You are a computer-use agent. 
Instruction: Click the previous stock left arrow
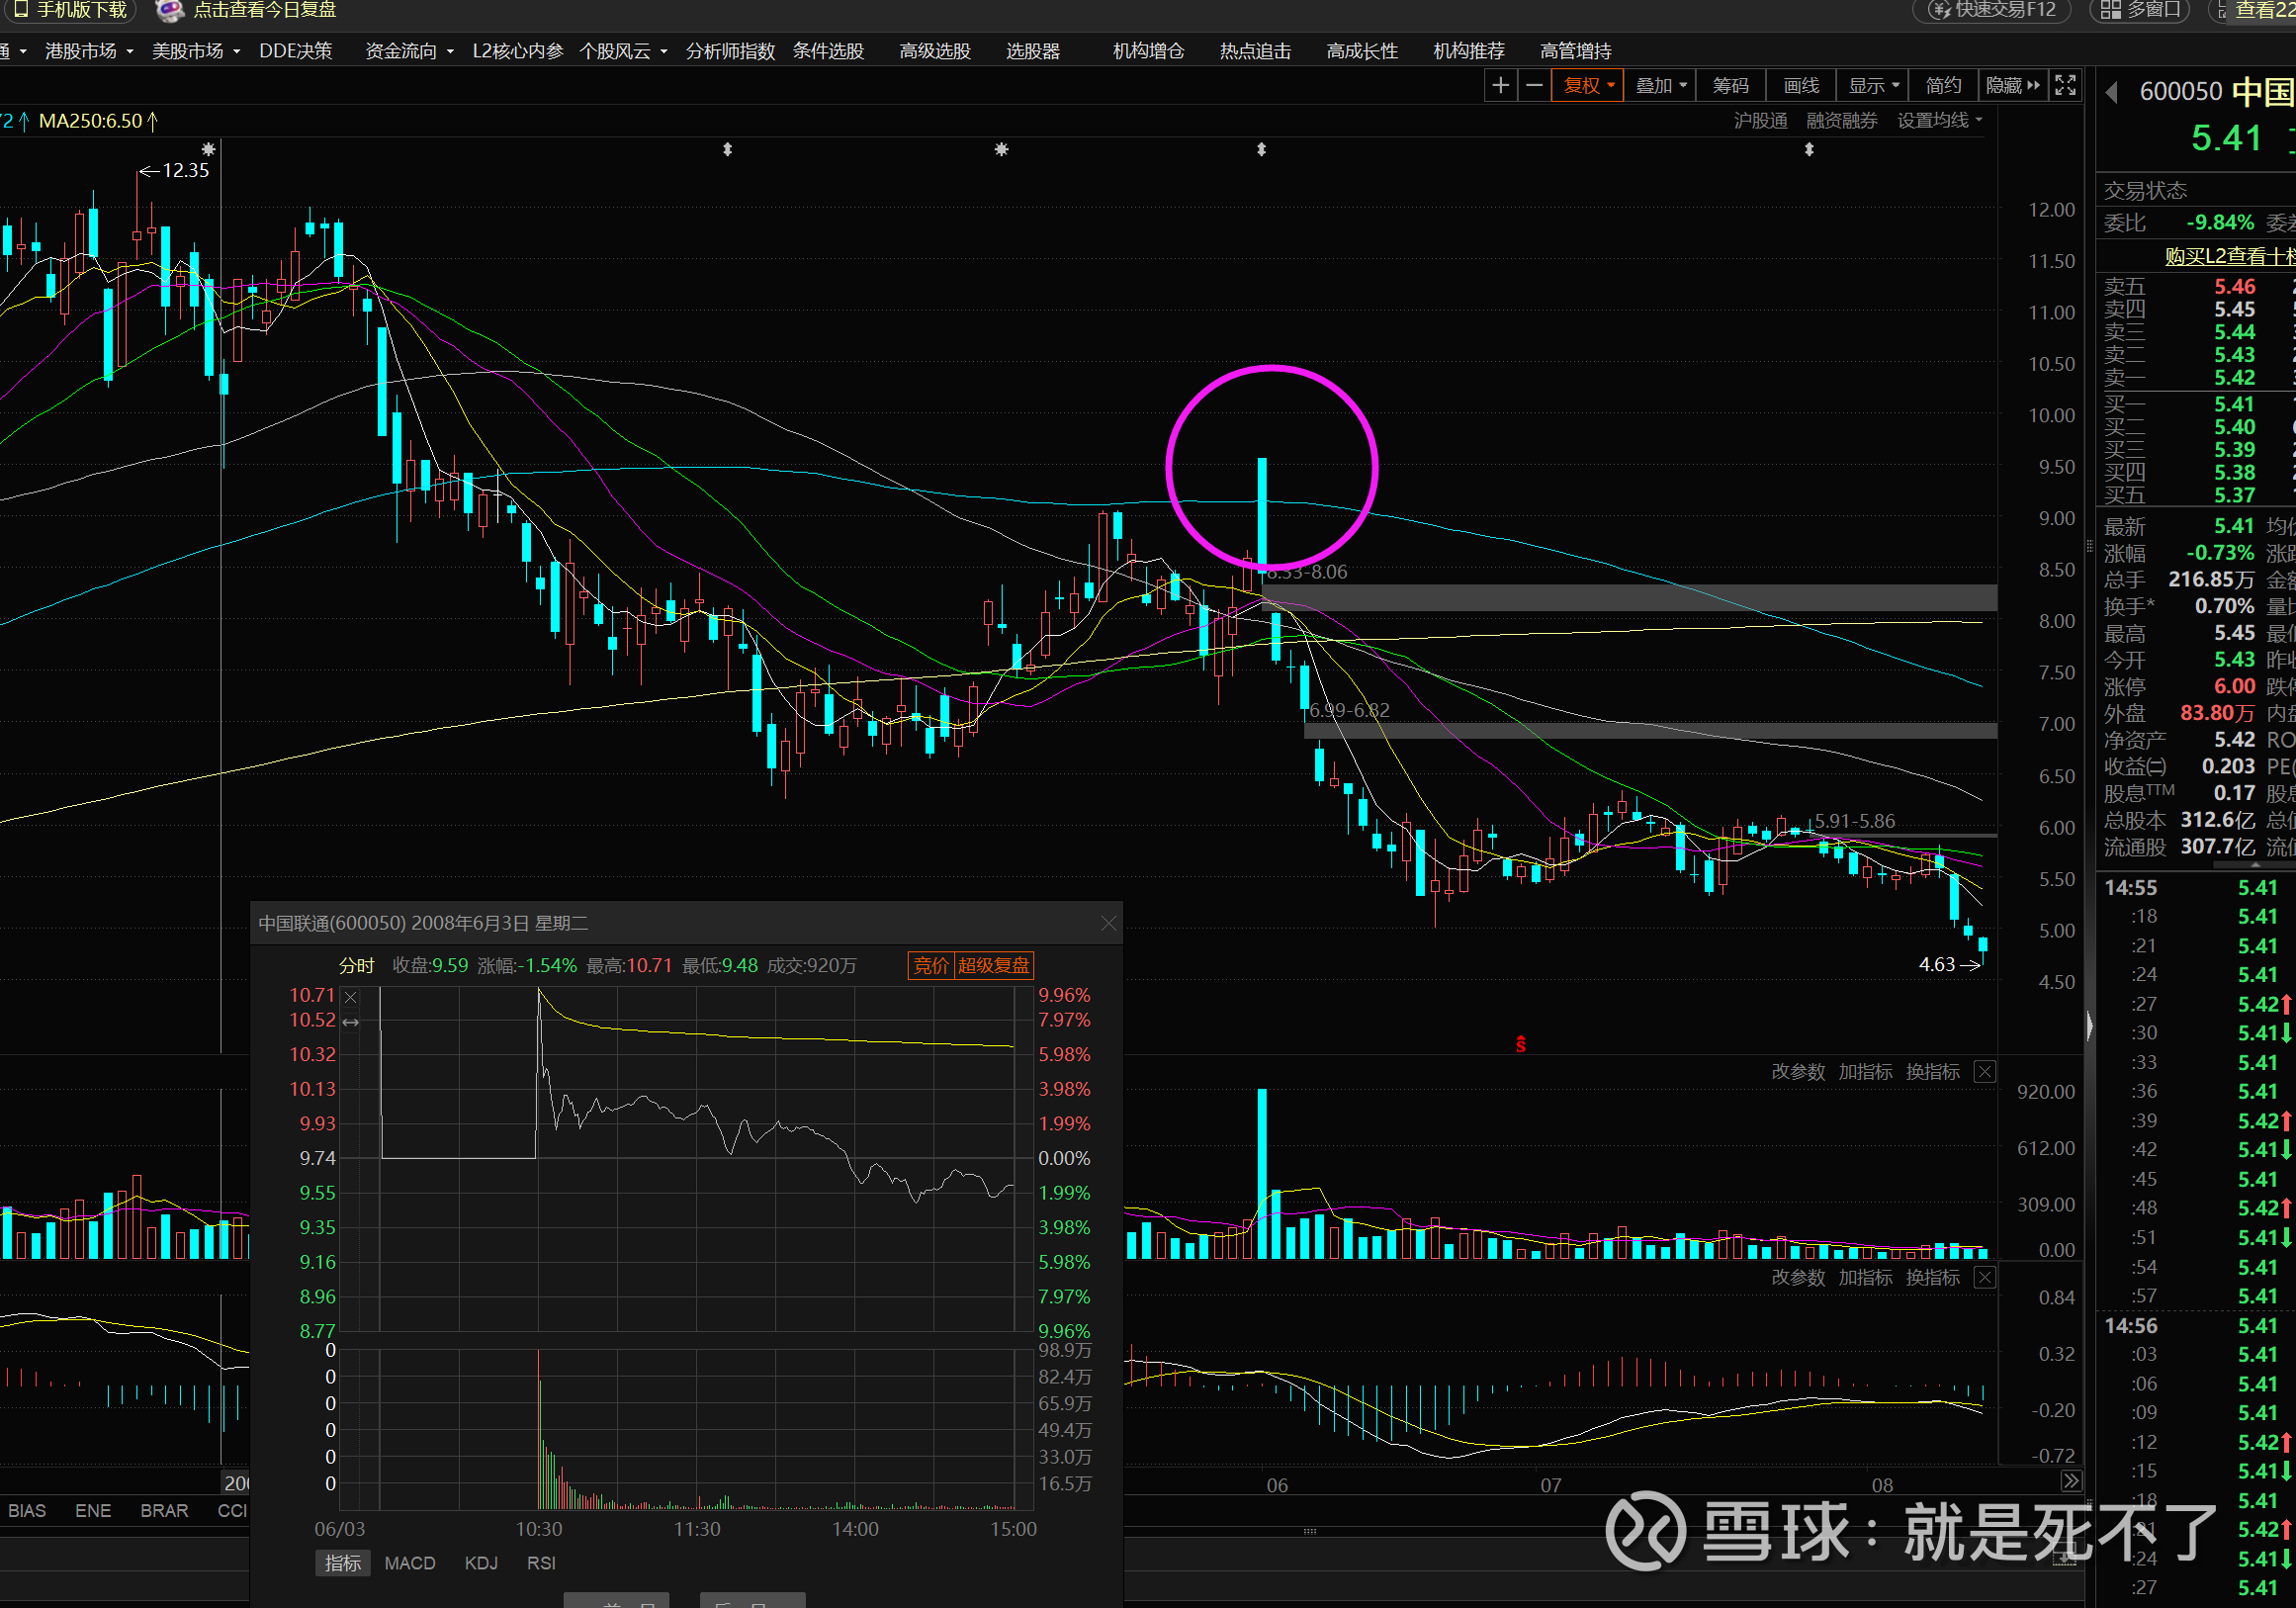[2112, 93]
